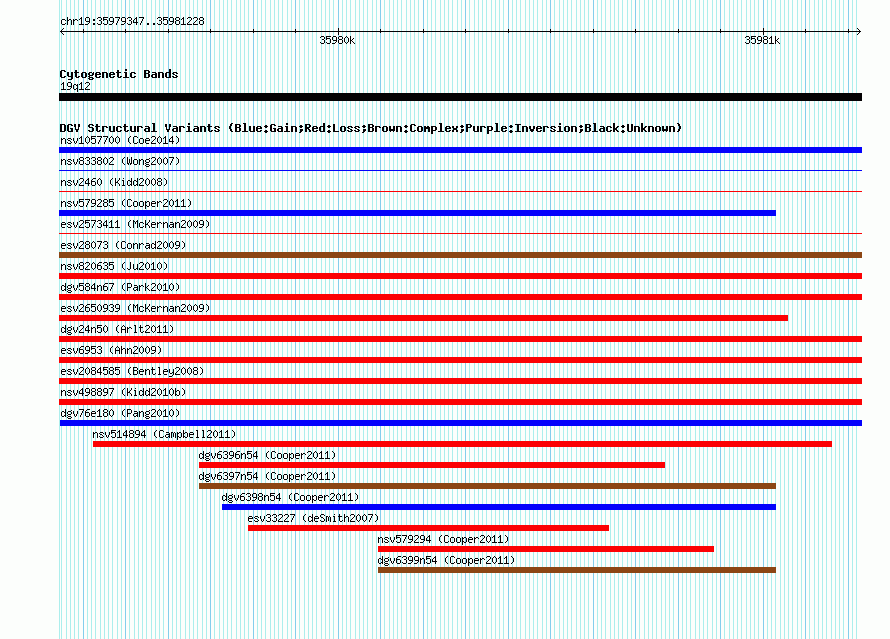Image resolution: width=890 pixels, height=639 pixels.
Task: Select the nsv579294 (Cooper2011) label
Action: pyautogui.click(x=443, y=539)
